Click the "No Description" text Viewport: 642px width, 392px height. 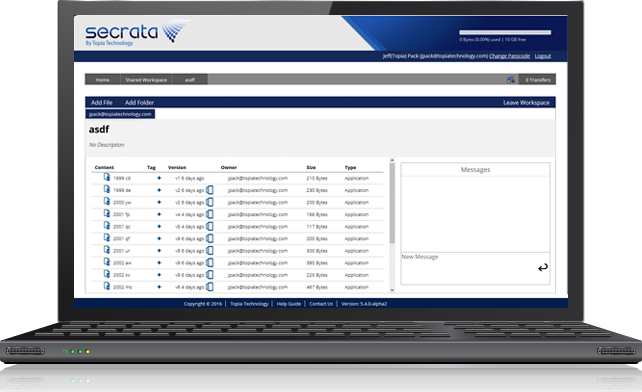106,145
